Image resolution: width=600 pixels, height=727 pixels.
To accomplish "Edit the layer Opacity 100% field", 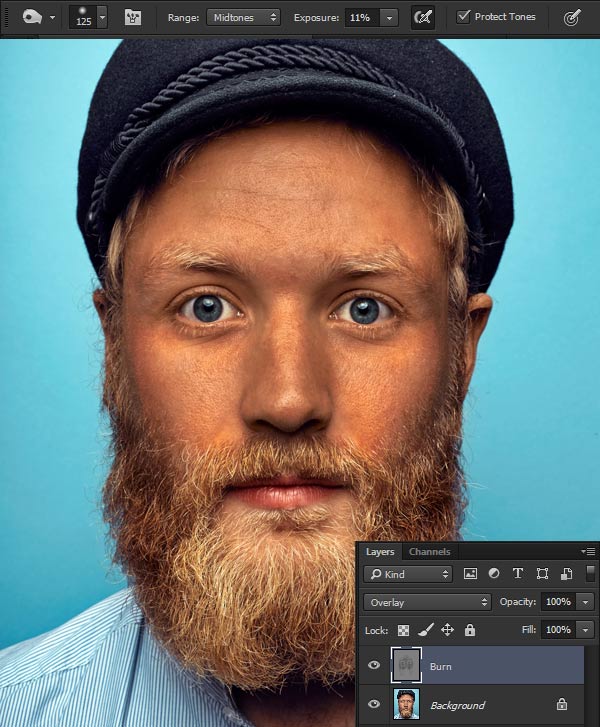I will point(559,602).
